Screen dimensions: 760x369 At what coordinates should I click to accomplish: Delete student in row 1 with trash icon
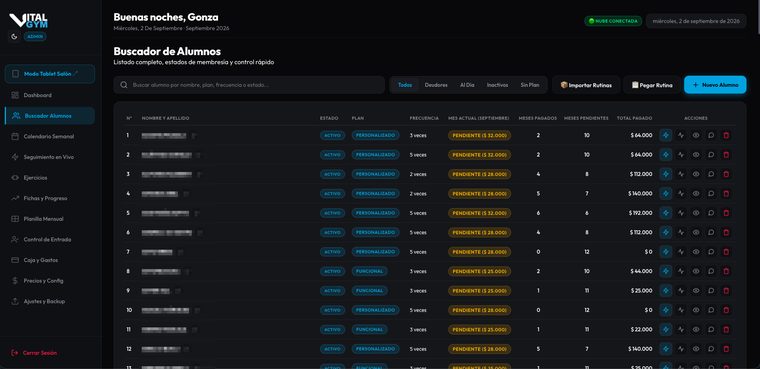click(x=726, y=135)
